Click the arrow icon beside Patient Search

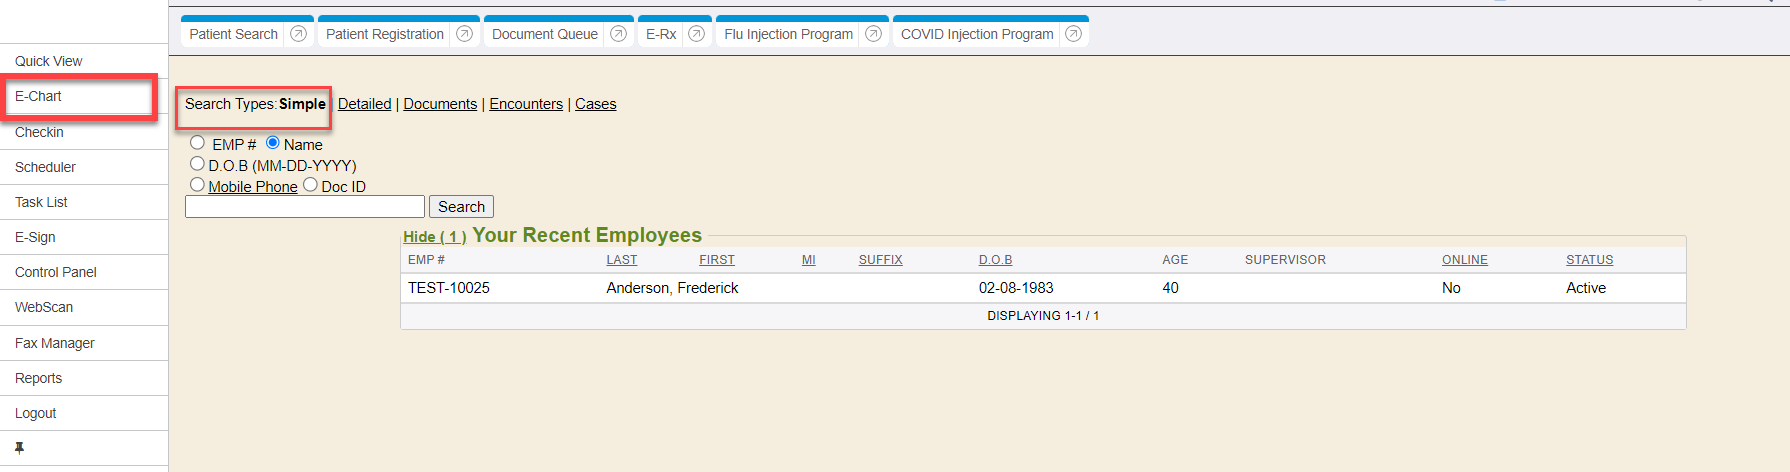coord(298,34)
